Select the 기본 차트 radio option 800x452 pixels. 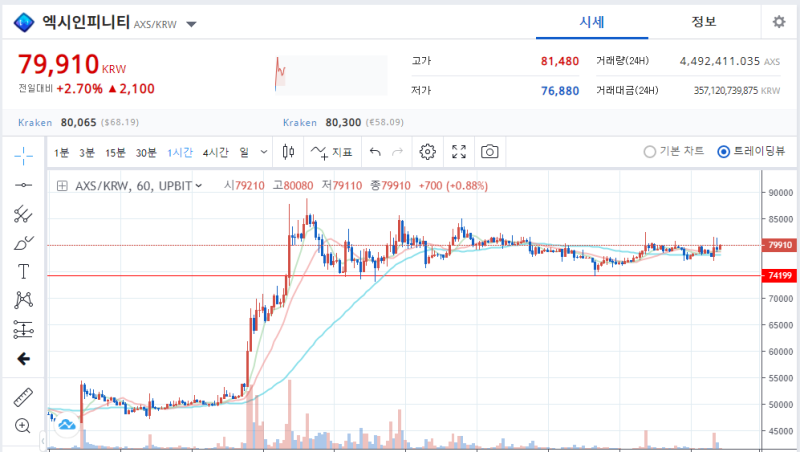673,152
